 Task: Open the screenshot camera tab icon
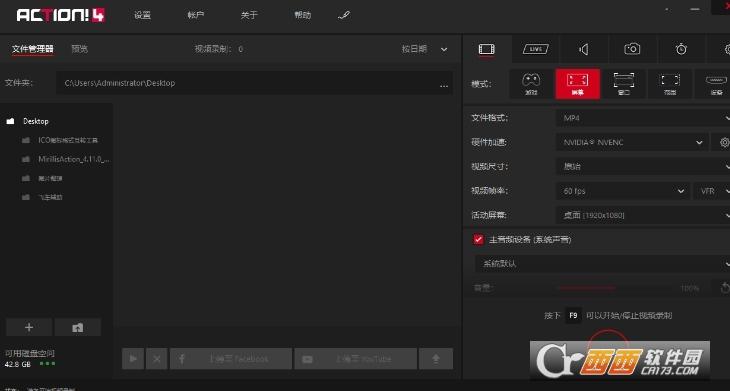point(632,49)
